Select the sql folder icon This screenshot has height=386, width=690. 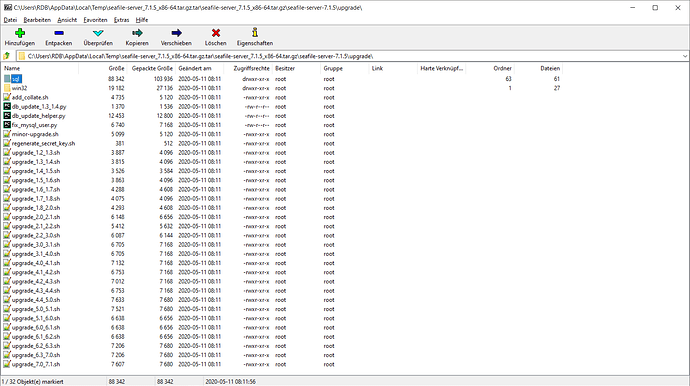point(7,79)
